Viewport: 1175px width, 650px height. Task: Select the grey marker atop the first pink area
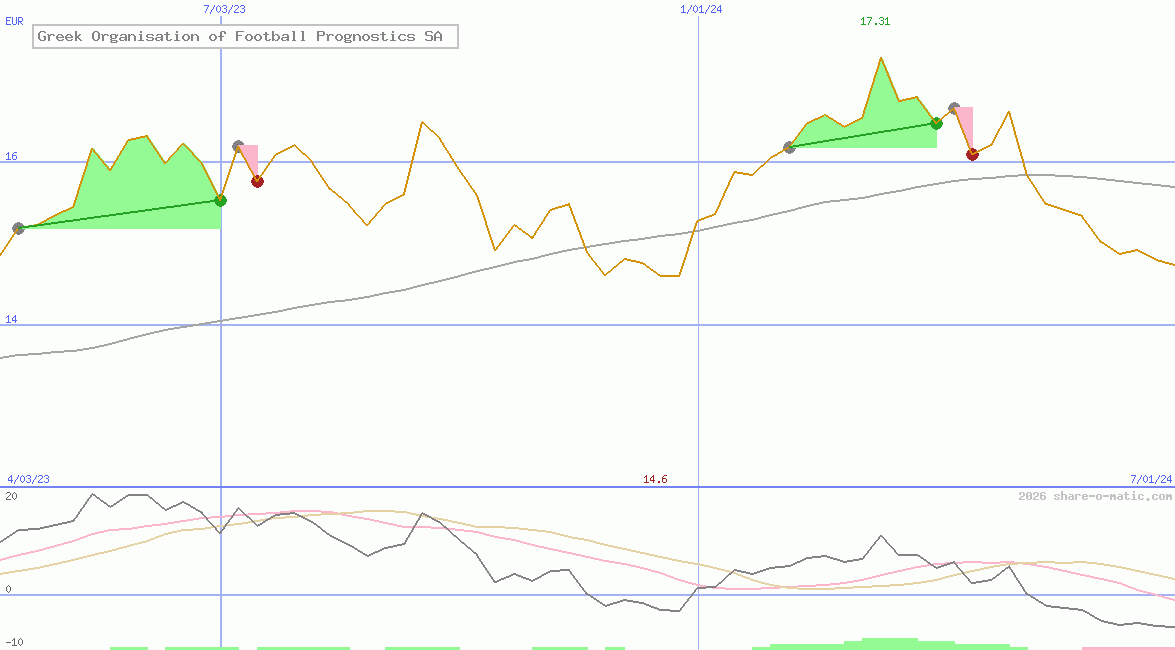(x=238, y=146)
